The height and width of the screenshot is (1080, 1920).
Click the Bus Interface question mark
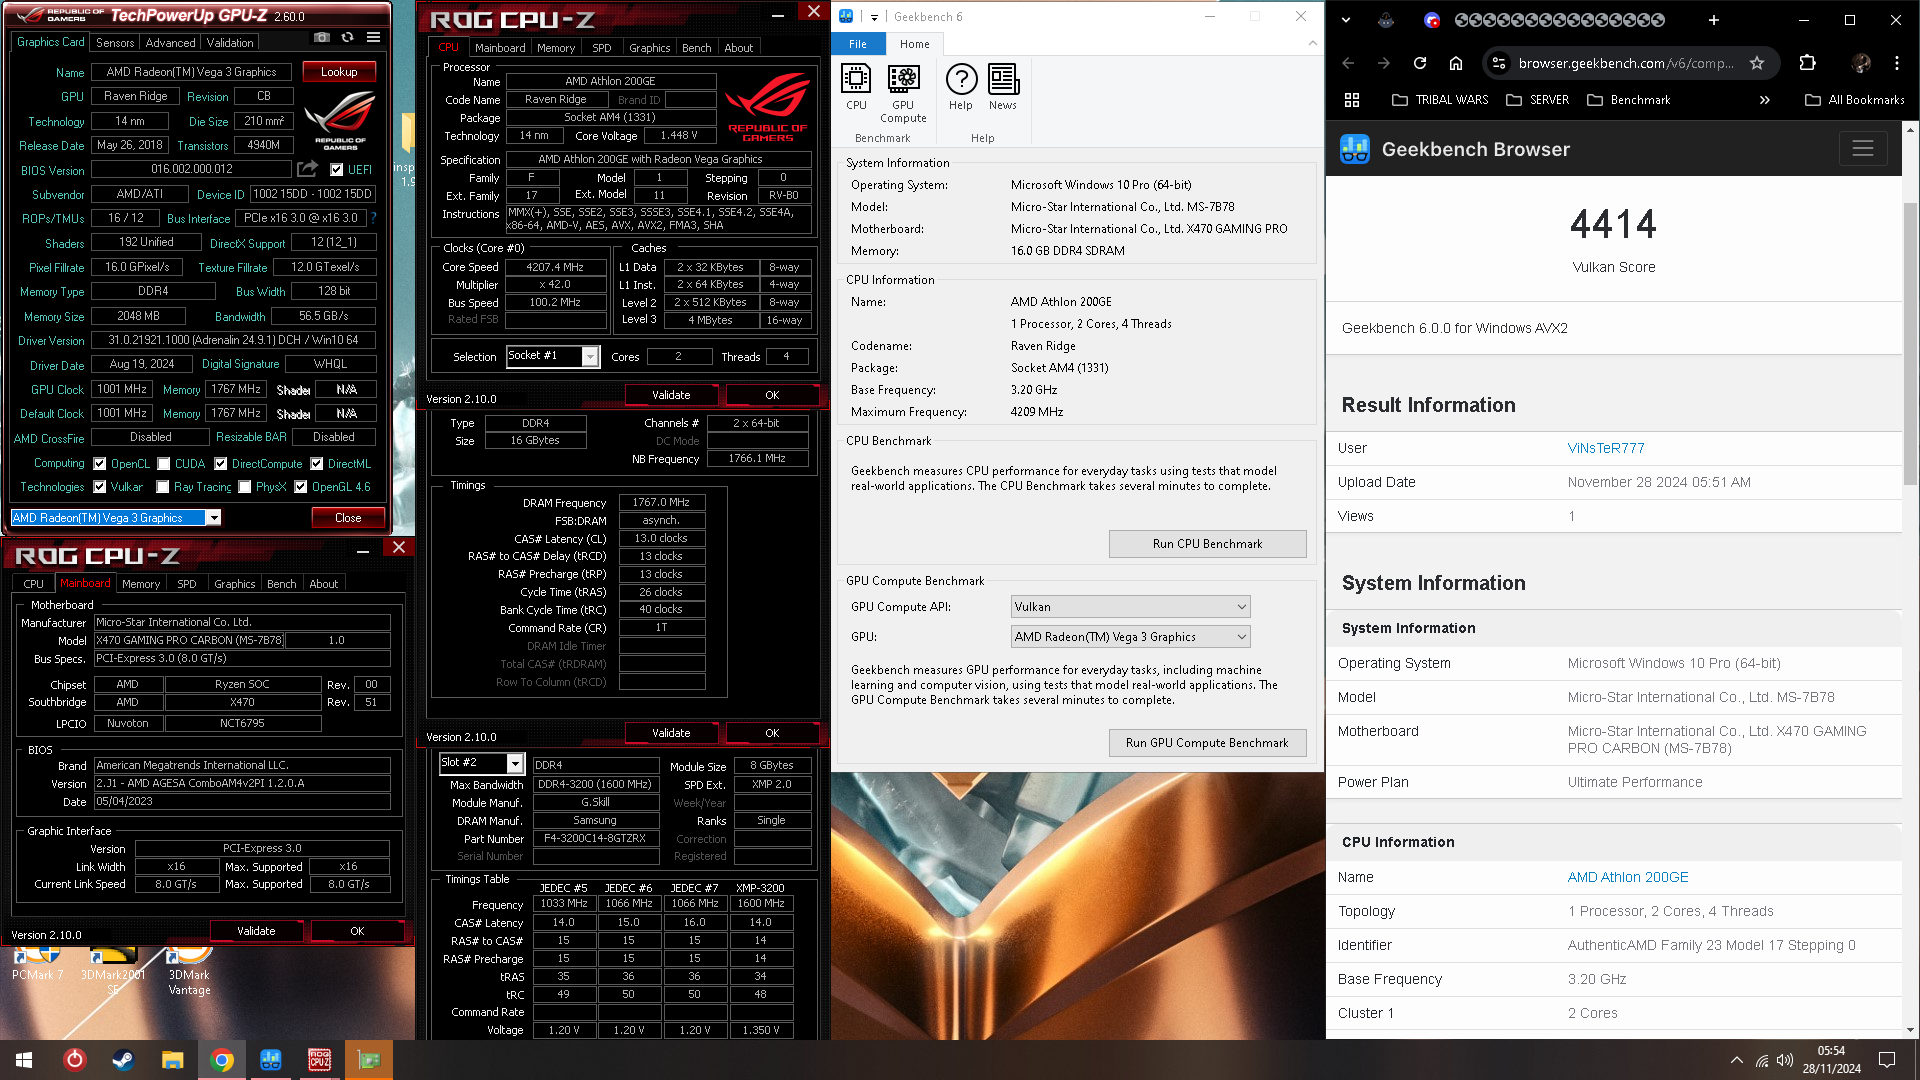coord(374,218)
